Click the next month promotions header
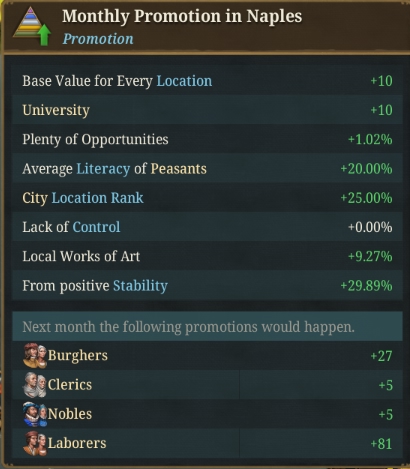 coord(207,327)
